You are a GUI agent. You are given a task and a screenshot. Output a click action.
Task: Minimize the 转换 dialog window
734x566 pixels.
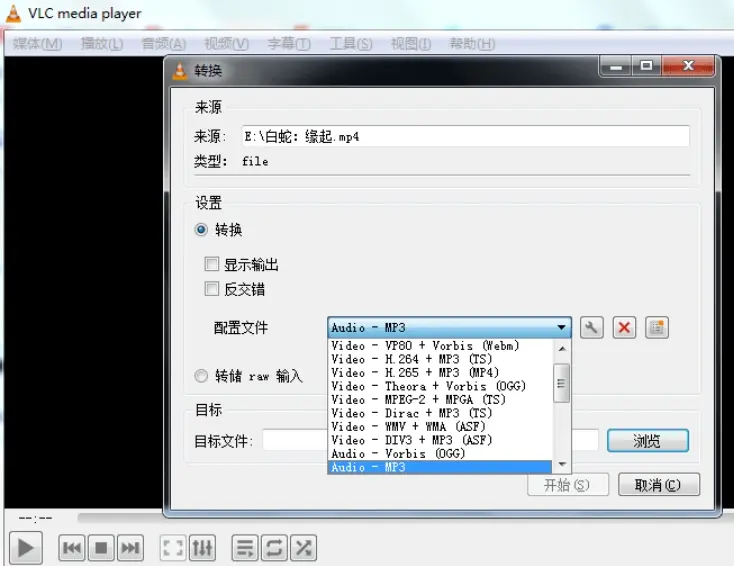click(616, 66)
